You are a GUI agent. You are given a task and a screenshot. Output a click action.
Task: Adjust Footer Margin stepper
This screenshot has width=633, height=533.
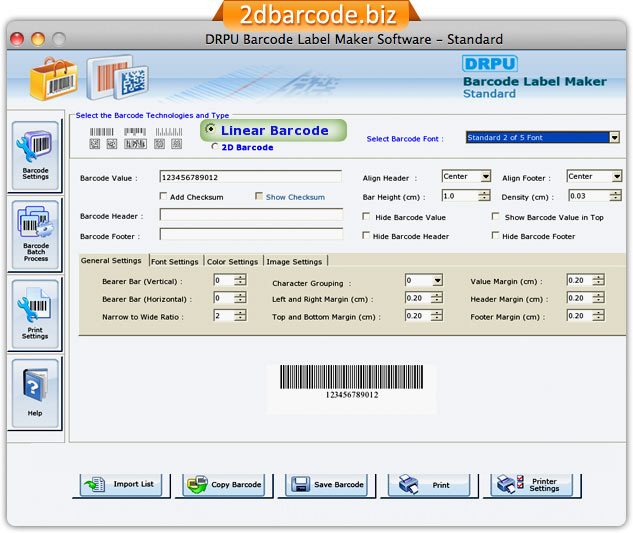[598, 316]
